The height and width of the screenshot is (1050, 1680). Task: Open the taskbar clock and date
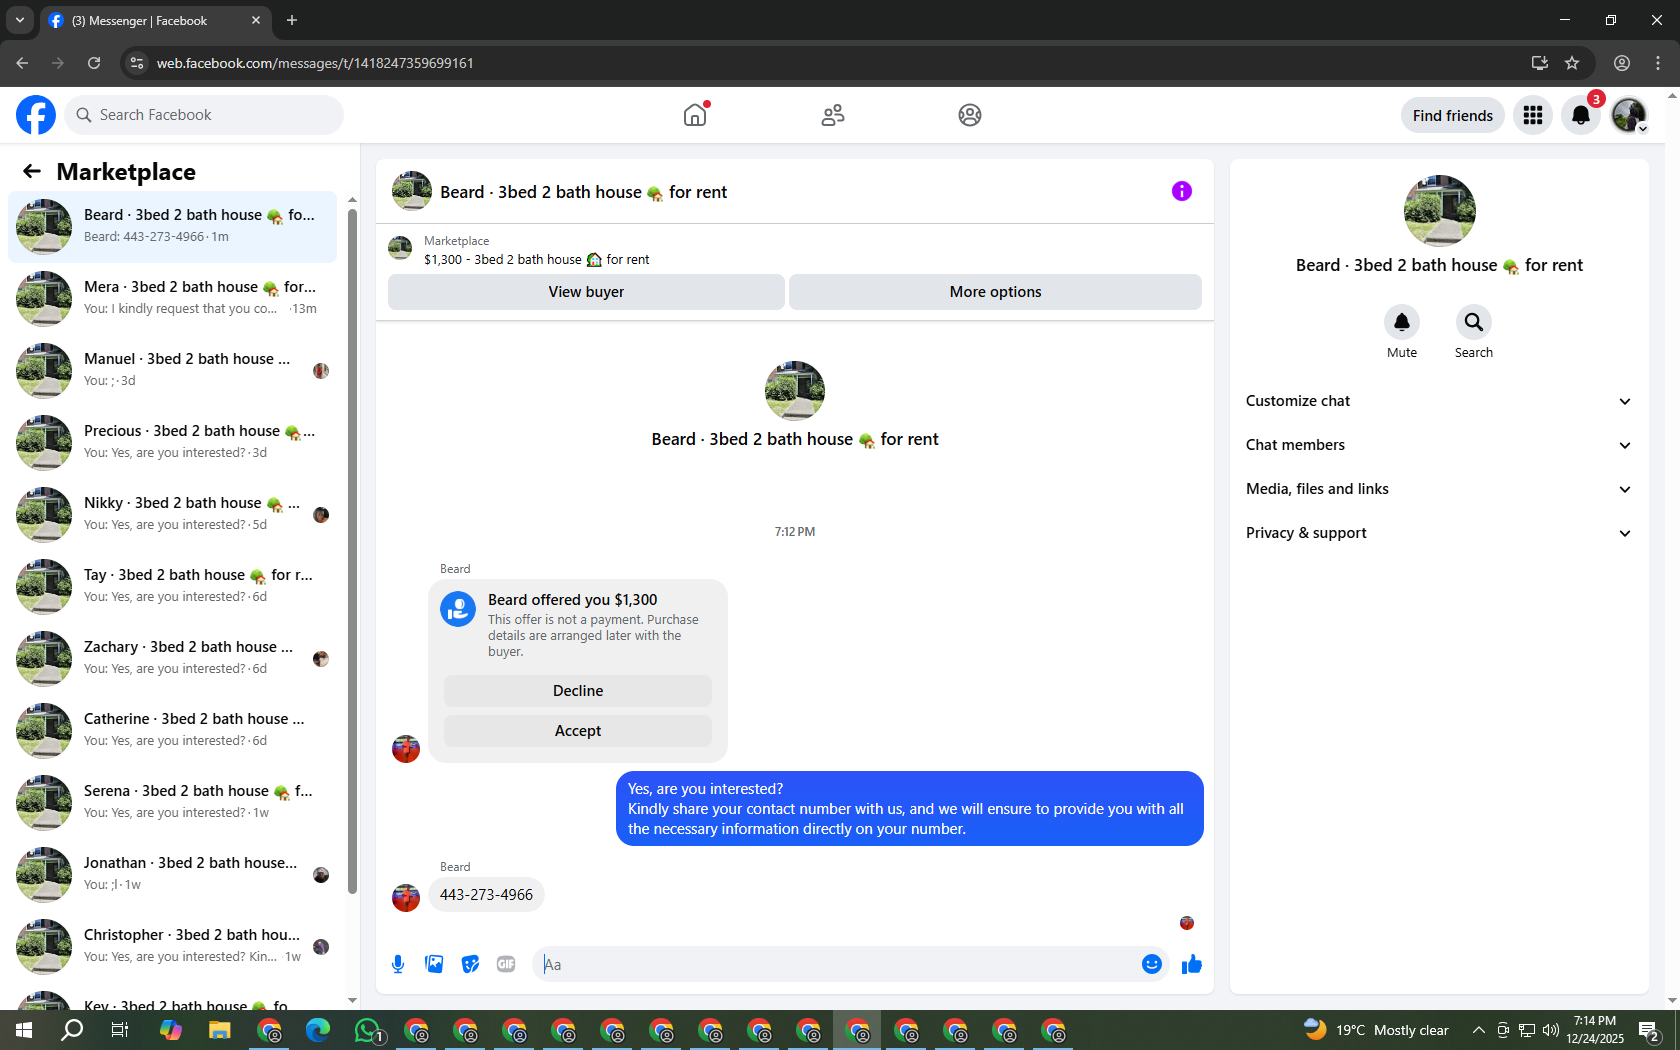1595,1030
